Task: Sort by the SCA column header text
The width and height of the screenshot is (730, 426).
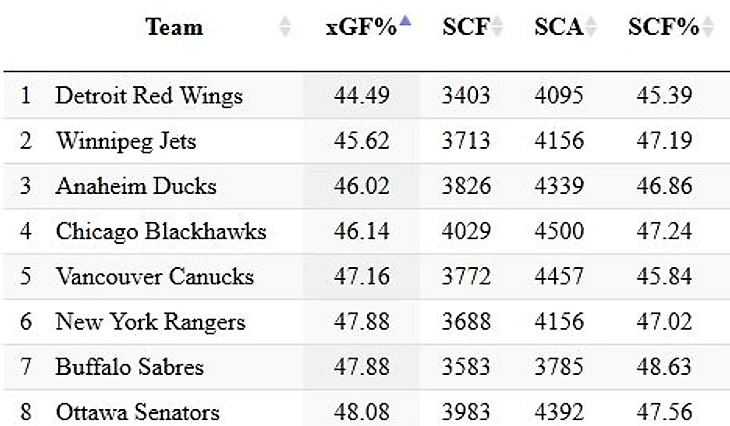Action: coord(558,28)
